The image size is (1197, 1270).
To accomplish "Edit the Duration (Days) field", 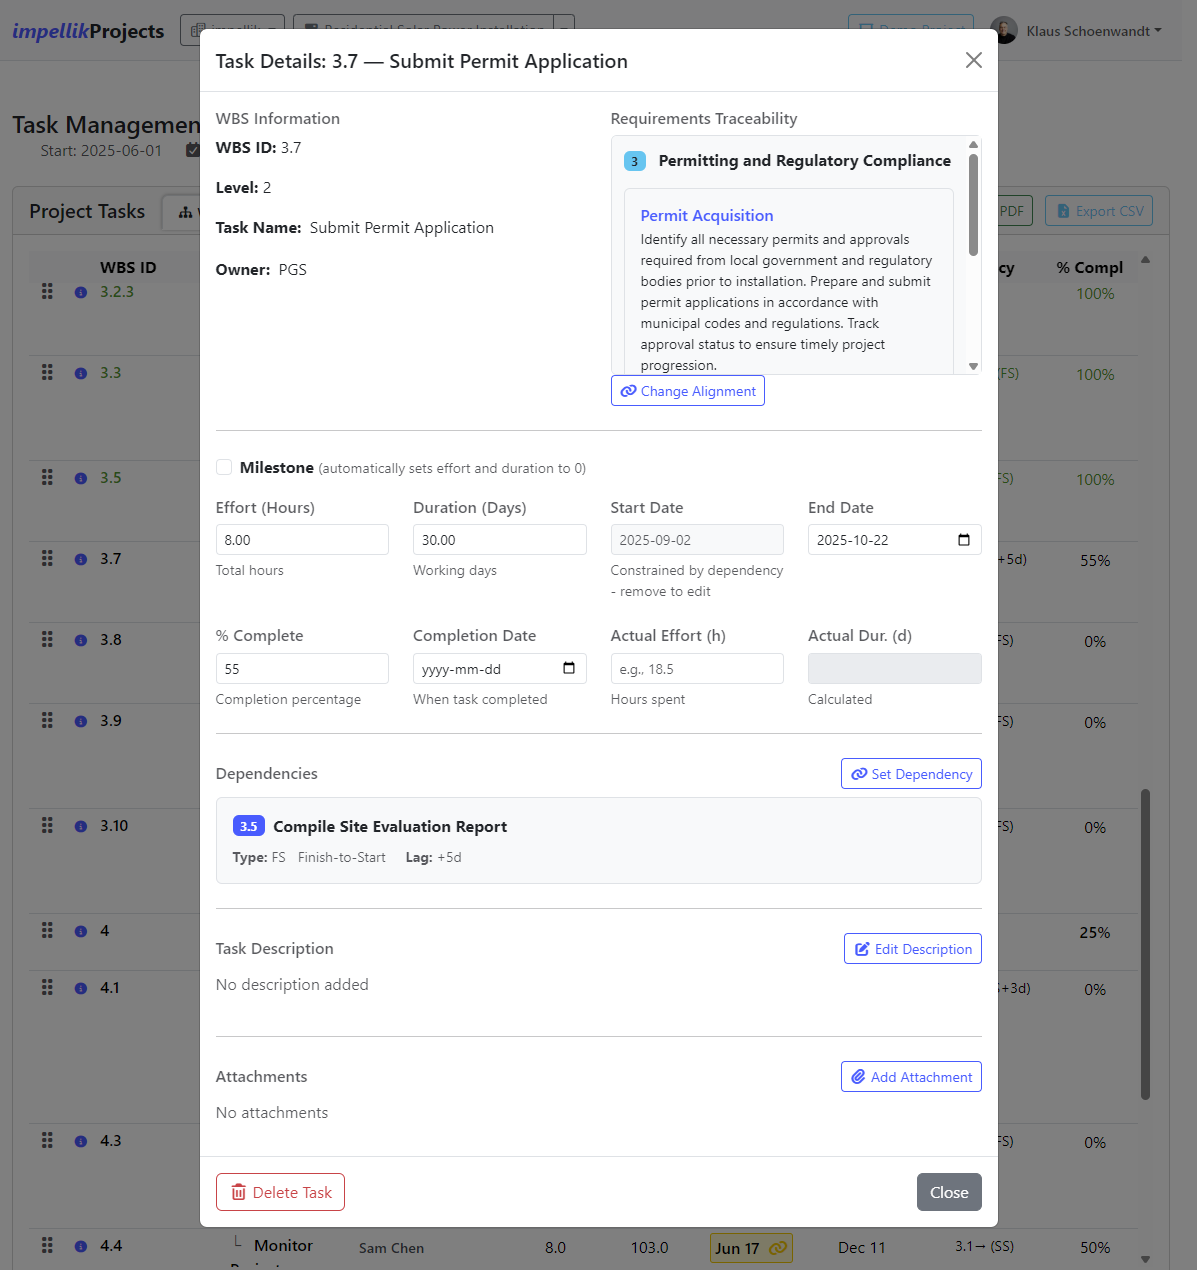I will click(x=499, y=540).
